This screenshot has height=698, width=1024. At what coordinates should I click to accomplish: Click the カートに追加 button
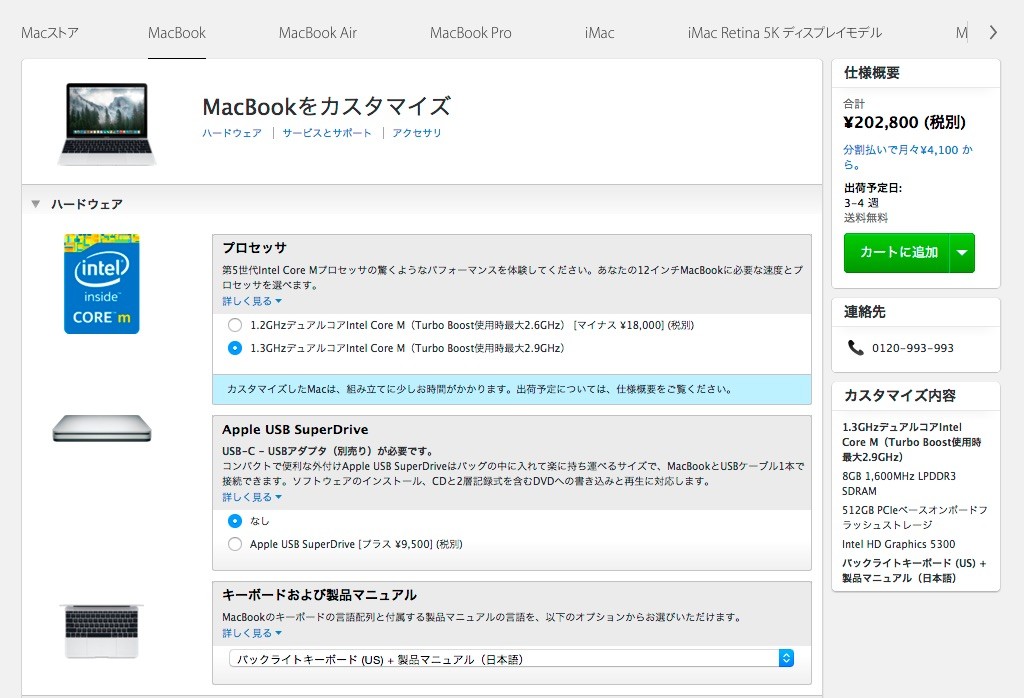click(896, 252)
